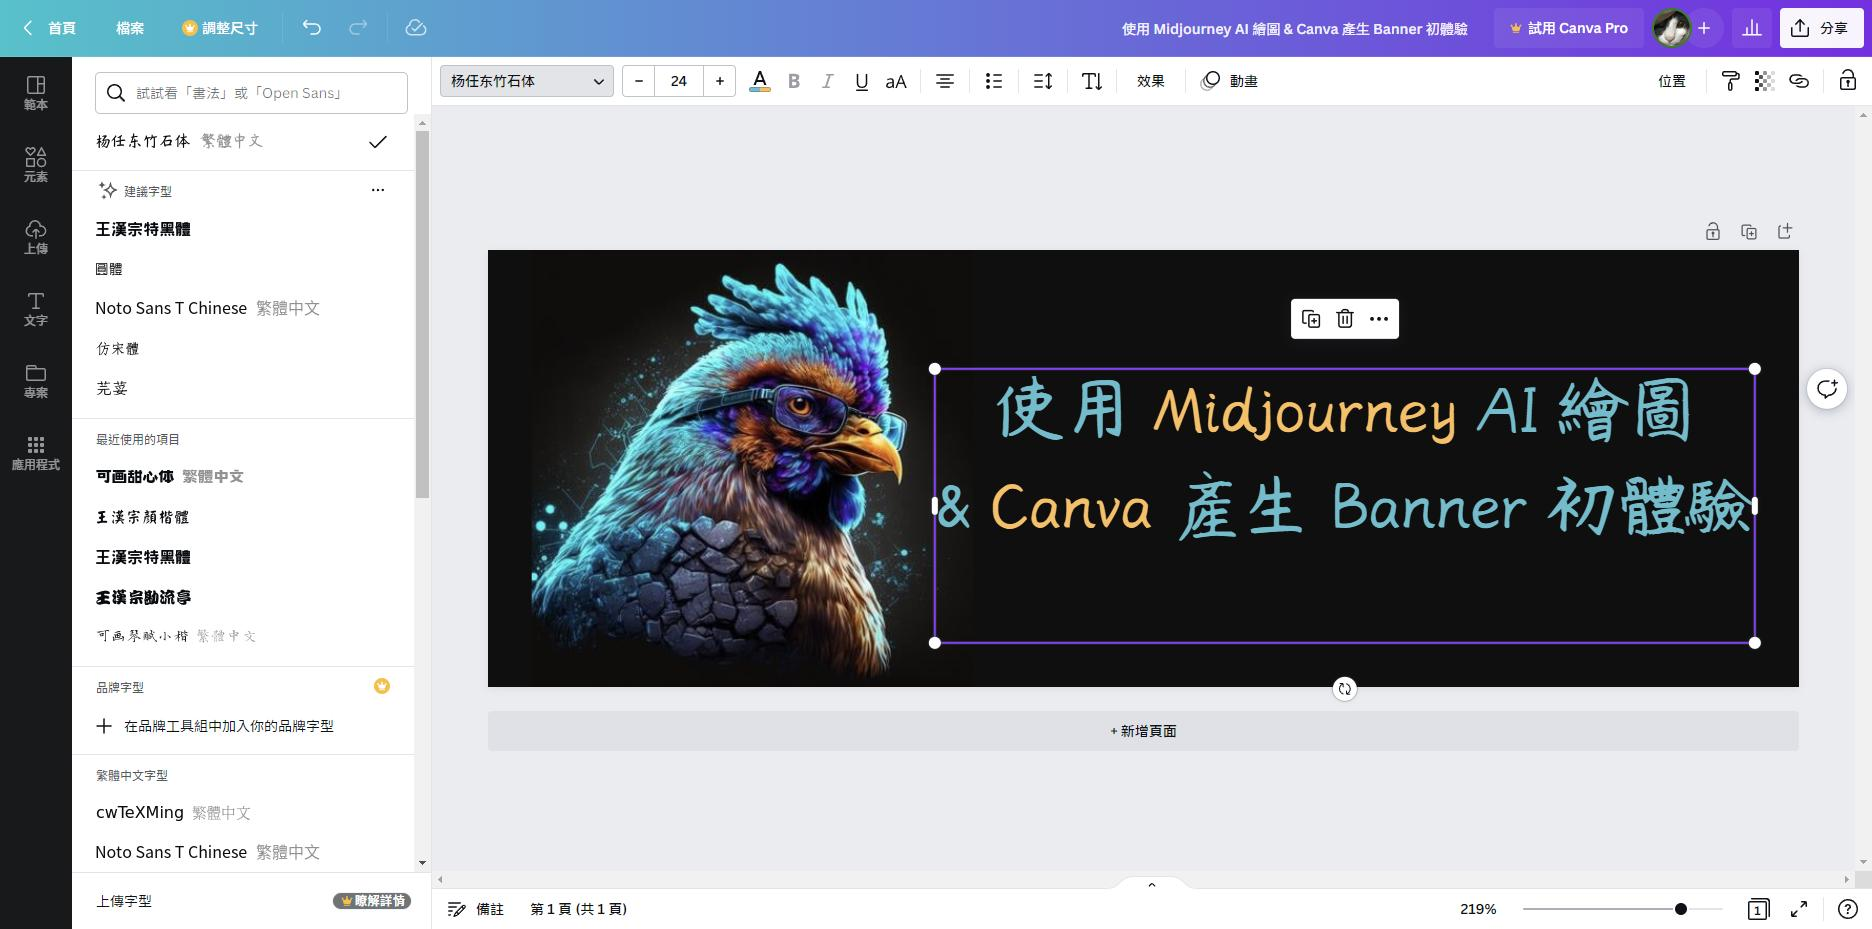
Task: Toggle uppercase aA formatting
Action: click(x=896, y=81)
